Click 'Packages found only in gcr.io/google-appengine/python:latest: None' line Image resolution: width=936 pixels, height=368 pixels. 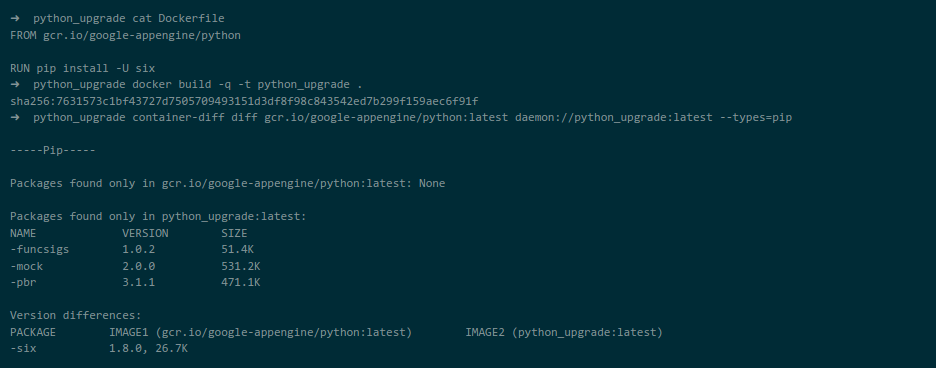(x=227, y=183)
